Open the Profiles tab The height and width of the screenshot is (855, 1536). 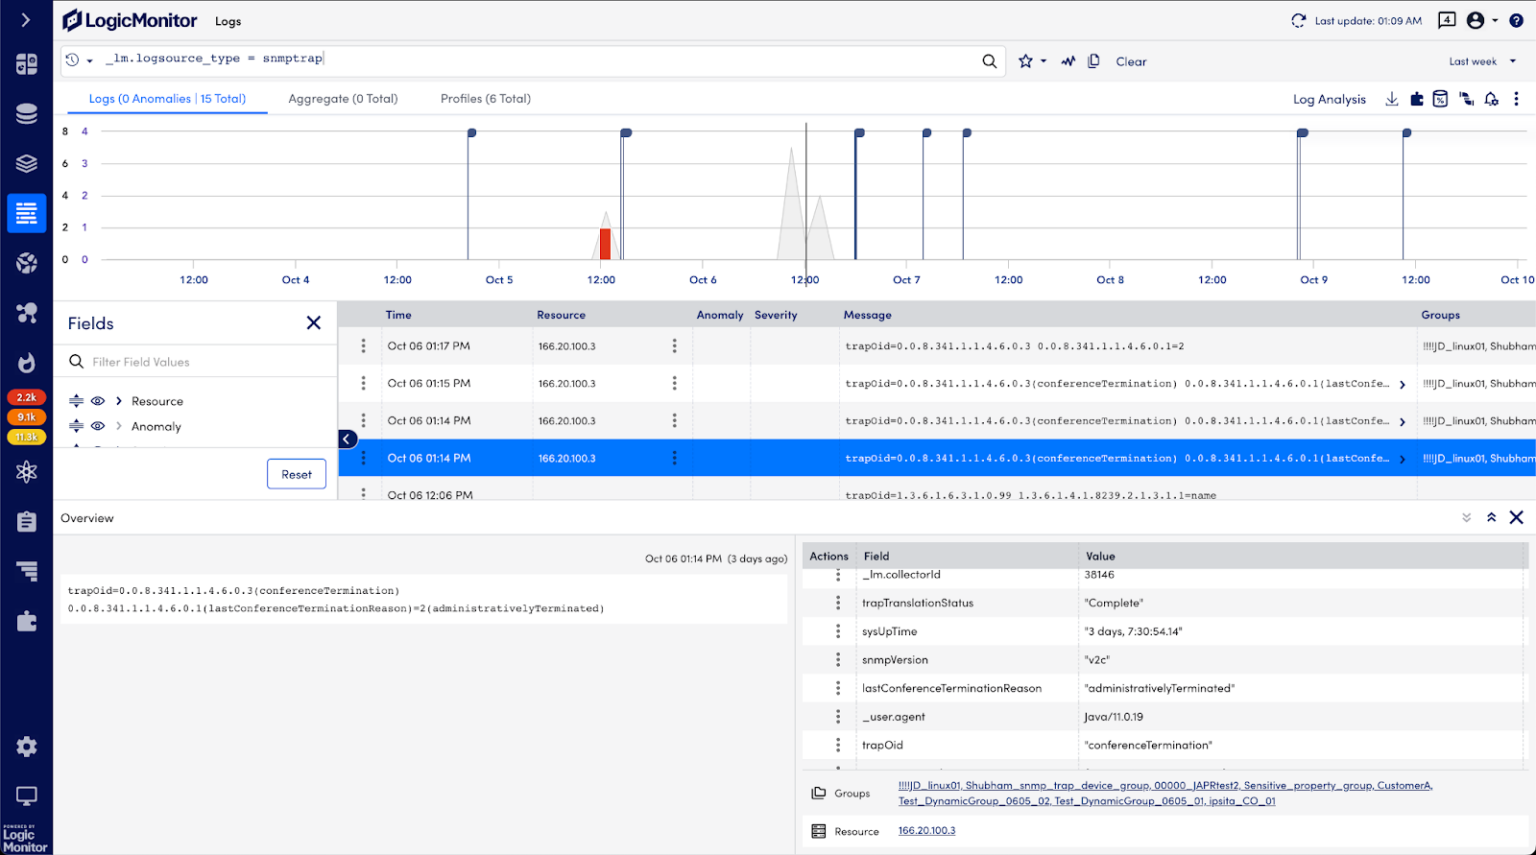coord(485,99)
